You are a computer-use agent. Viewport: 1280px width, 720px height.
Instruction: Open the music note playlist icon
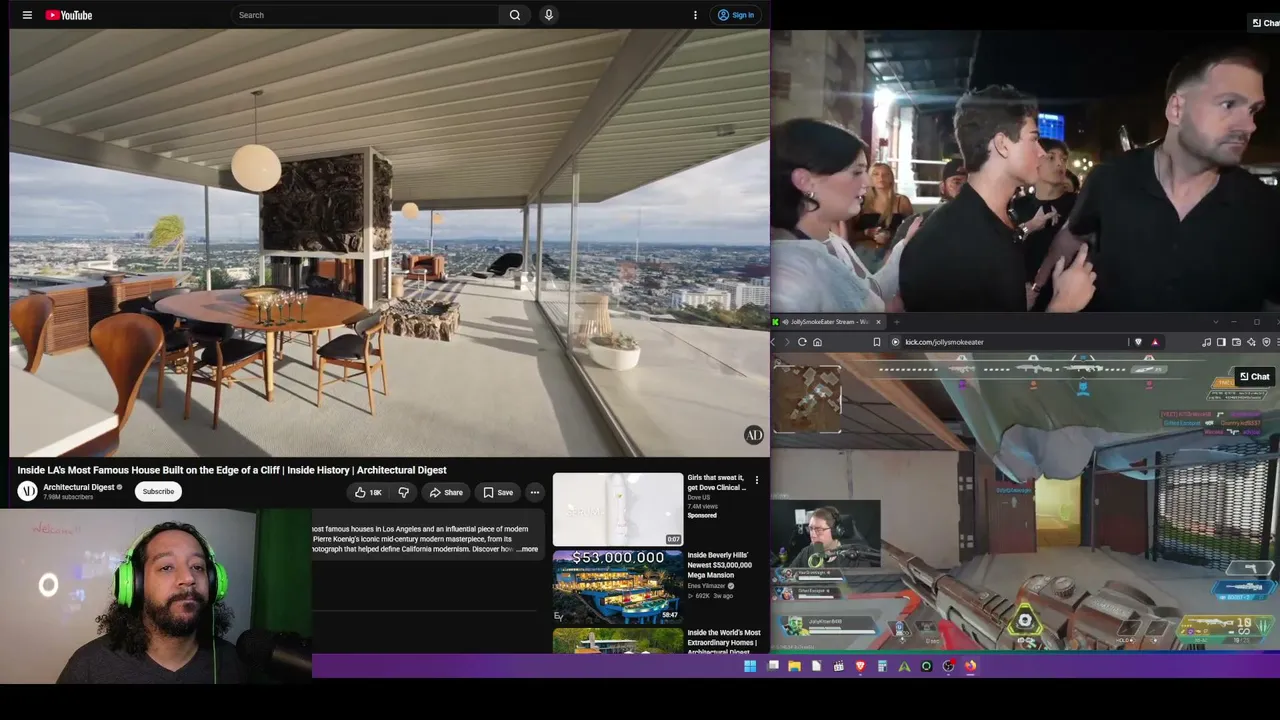(x=1207, y=342)
